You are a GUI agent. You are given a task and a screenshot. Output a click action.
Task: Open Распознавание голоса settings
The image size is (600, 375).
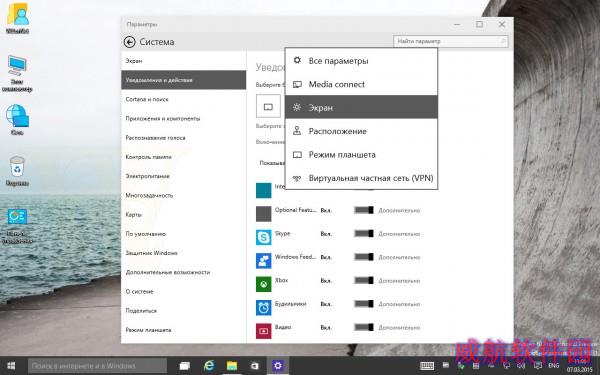click(x=184, y=138)
